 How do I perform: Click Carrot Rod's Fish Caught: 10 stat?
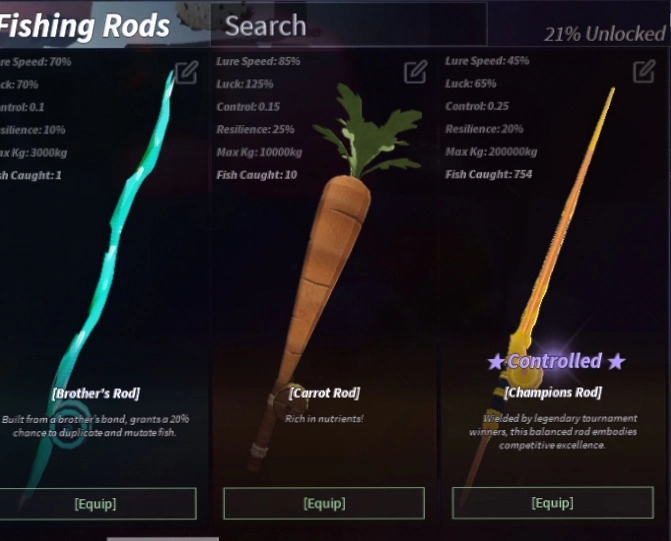coord(257,175)
